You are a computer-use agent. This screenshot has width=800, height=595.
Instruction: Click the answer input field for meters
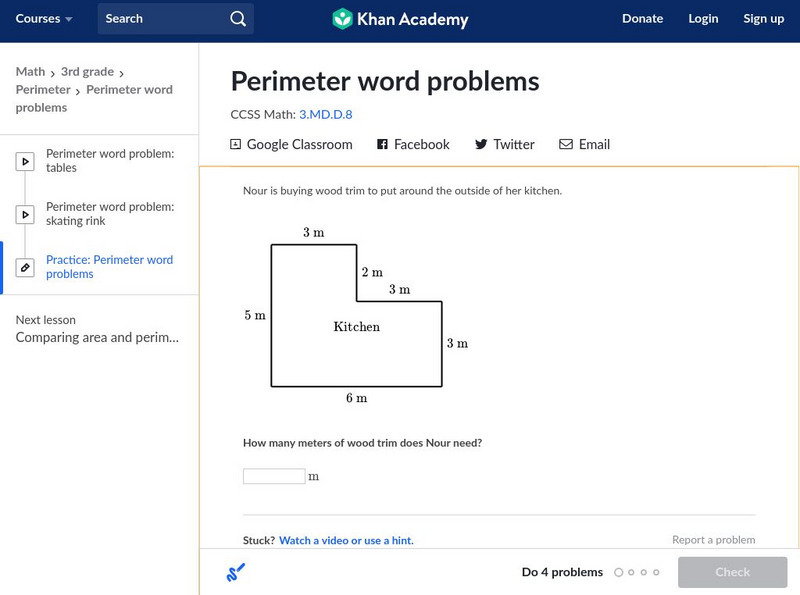tap(274, 477)
